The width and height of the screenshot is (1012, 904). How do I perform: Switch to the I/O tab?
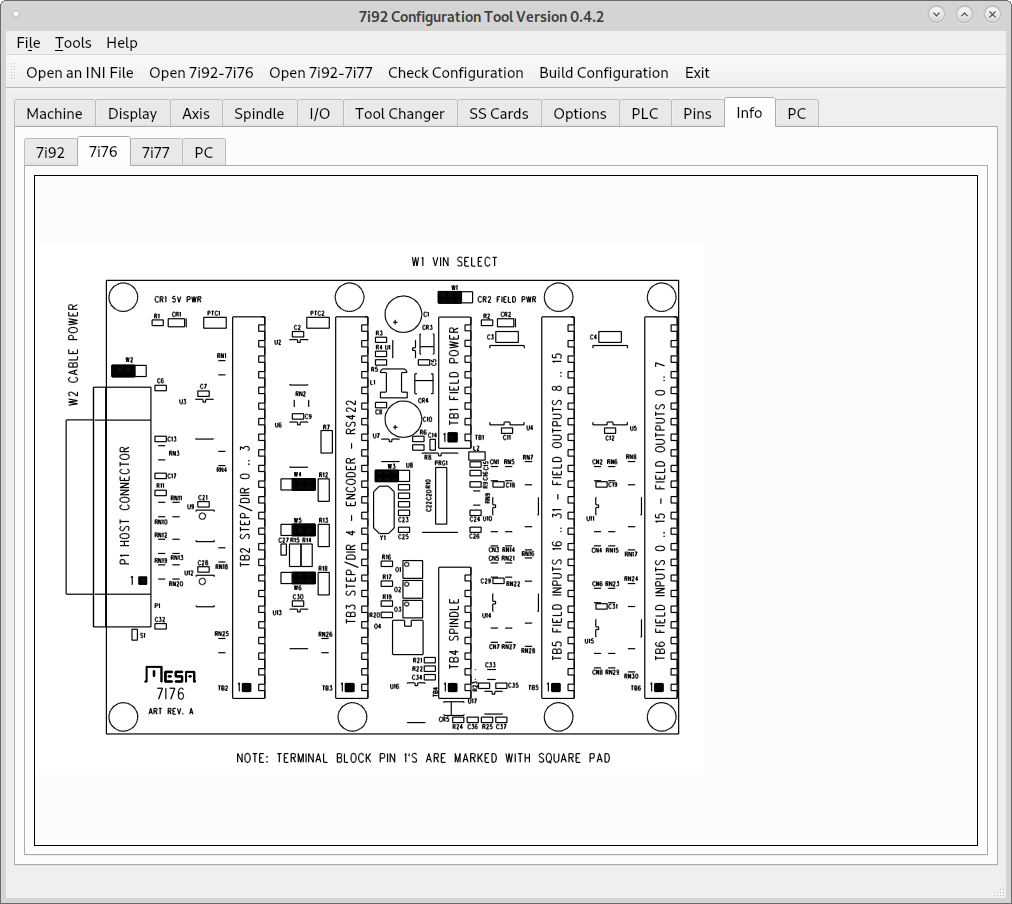(x=319, y=114)
